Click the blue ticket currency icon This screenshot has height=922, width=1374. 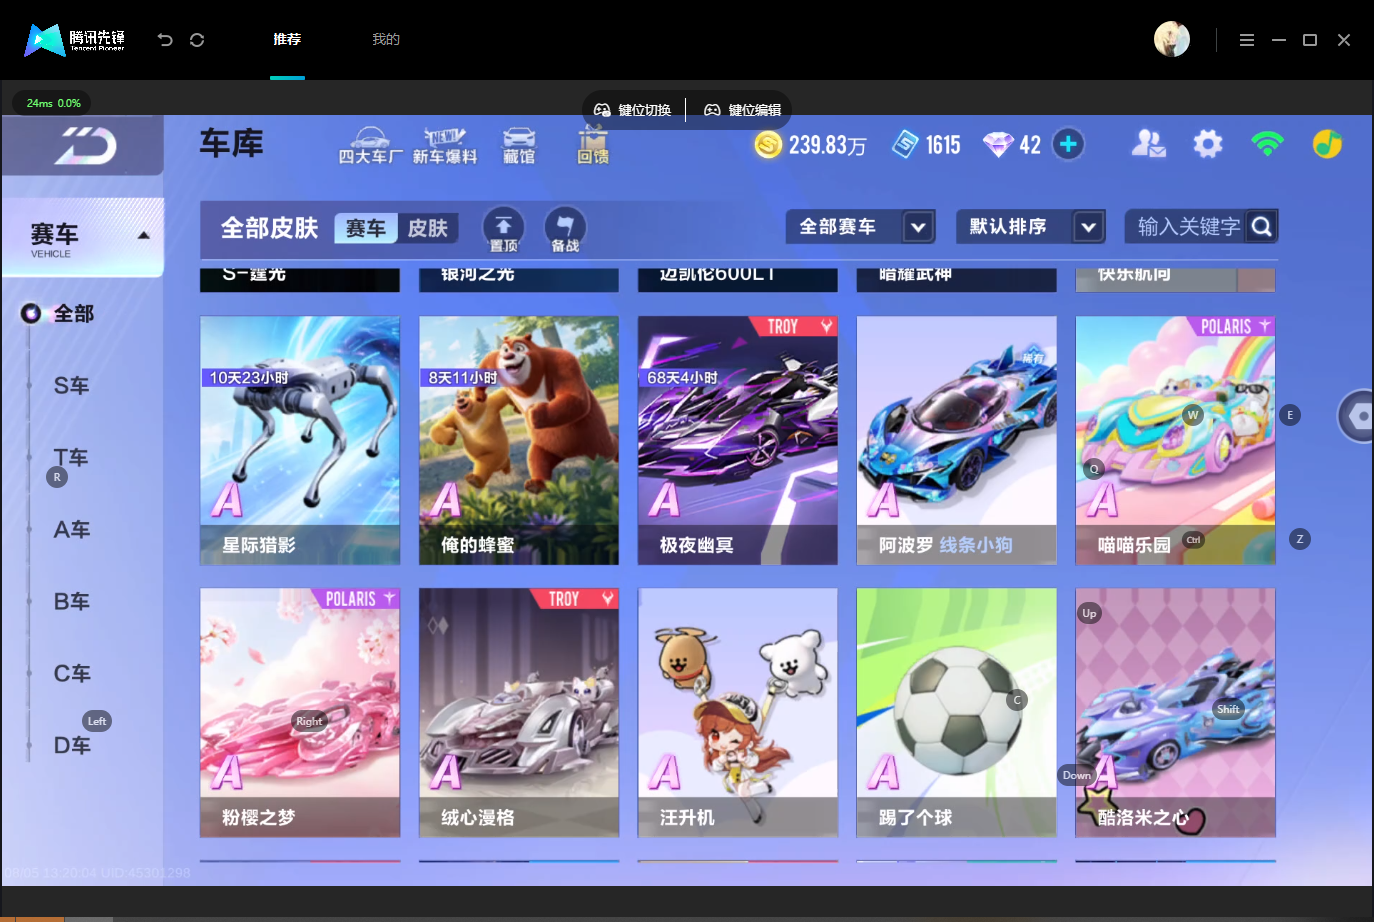905,145
